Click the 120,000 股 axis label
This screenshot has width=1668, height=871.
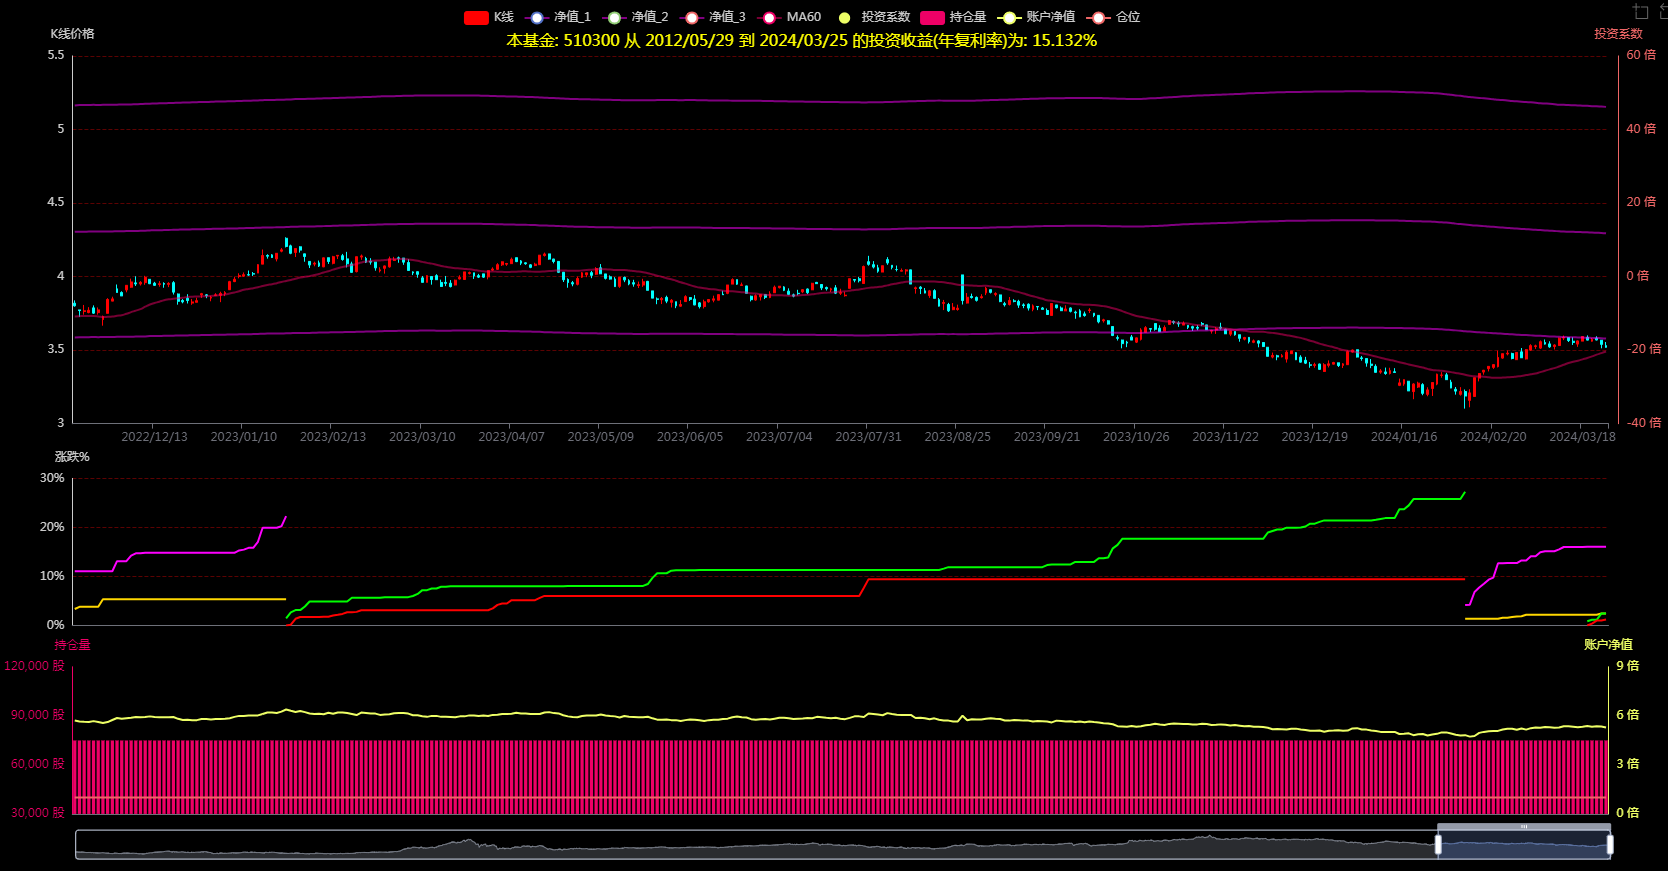click(34, 666)
